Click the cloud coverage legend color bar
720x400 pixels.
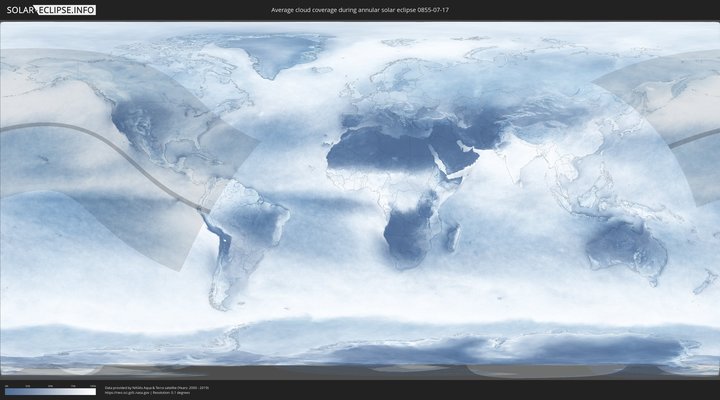pyautogui.click(x=50, y=392)
